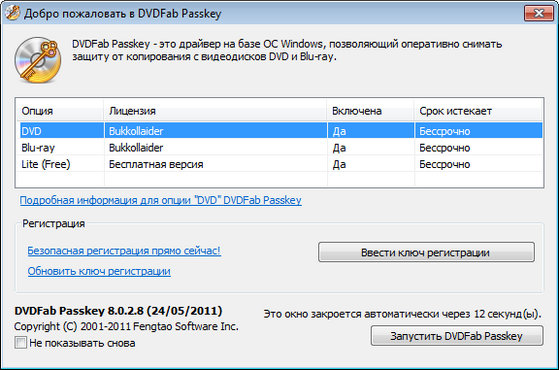Tick the 'Не показывать снова' checkbox

point(20,343)
